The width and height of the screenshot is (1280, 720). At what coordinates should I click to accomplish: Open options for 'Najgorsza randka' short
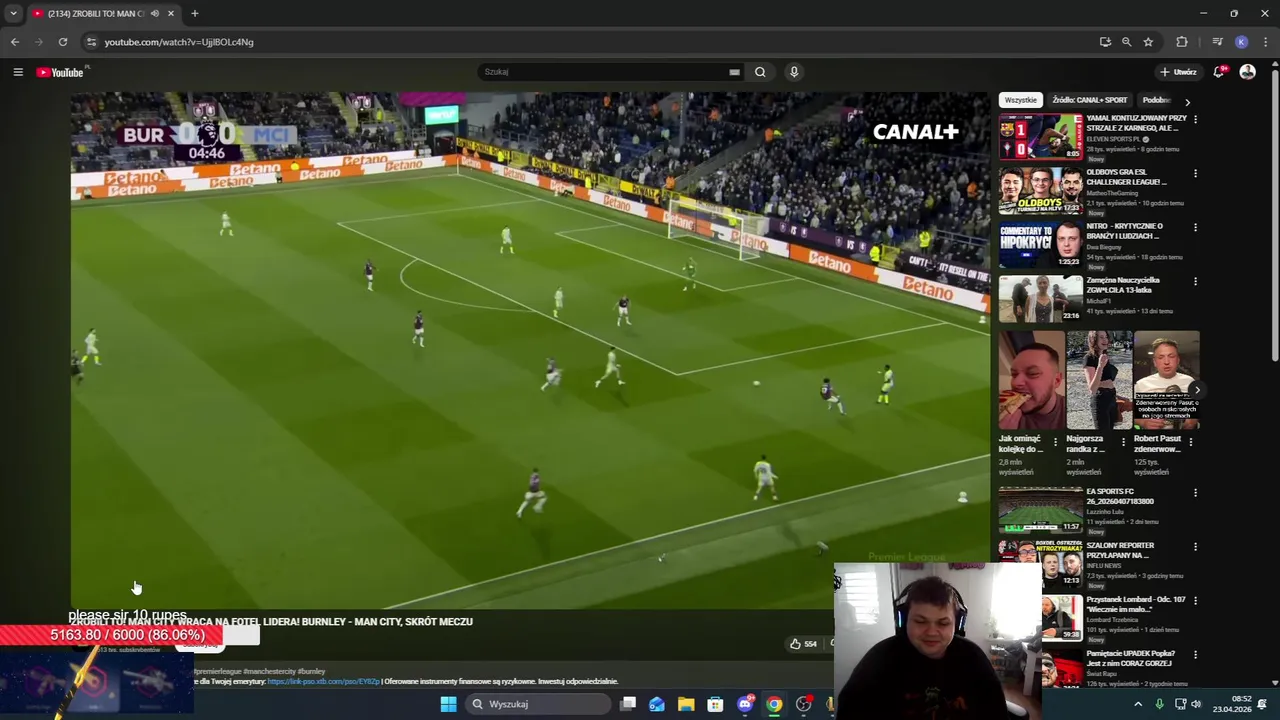click(1123, 441)
